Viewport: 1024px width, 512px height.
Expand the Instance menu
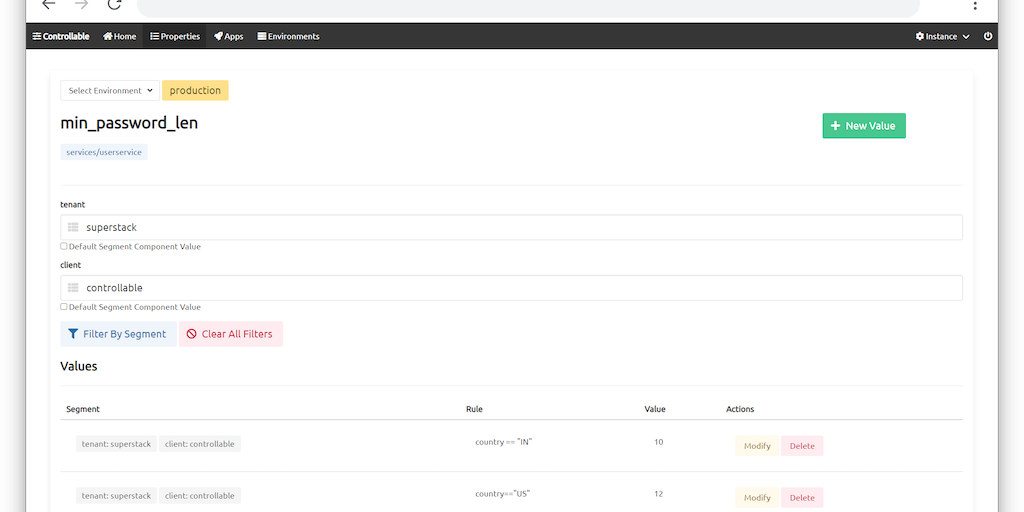tap(942, 36)
